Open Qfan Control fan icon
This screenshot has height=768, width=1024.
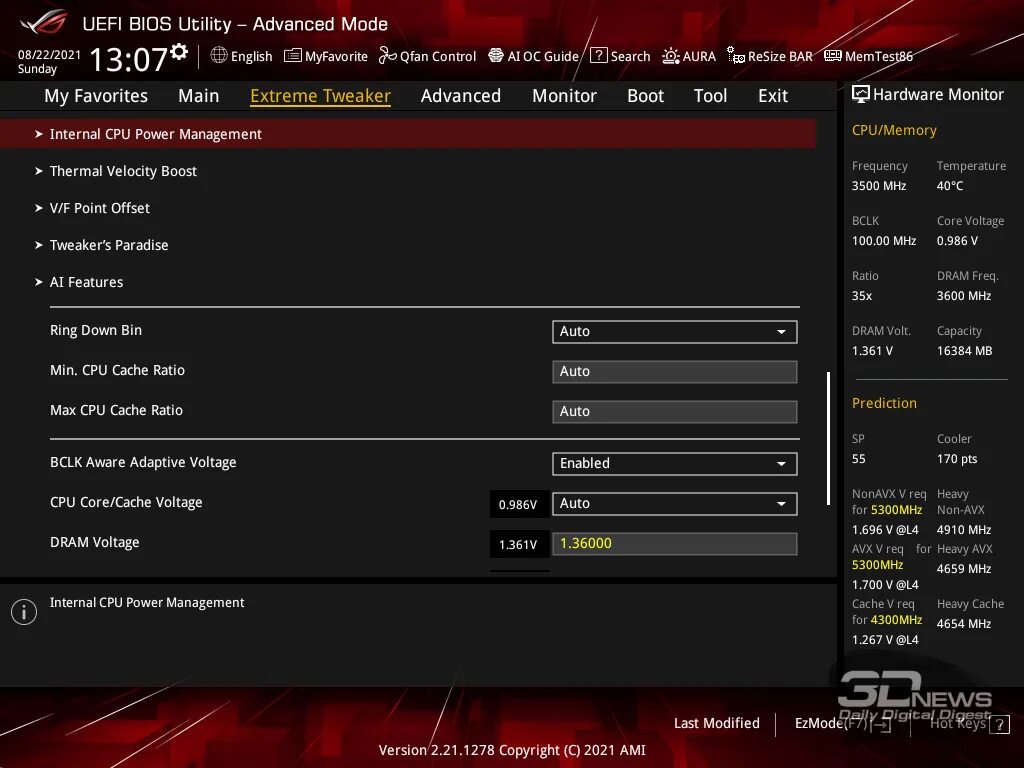(387, 56)
